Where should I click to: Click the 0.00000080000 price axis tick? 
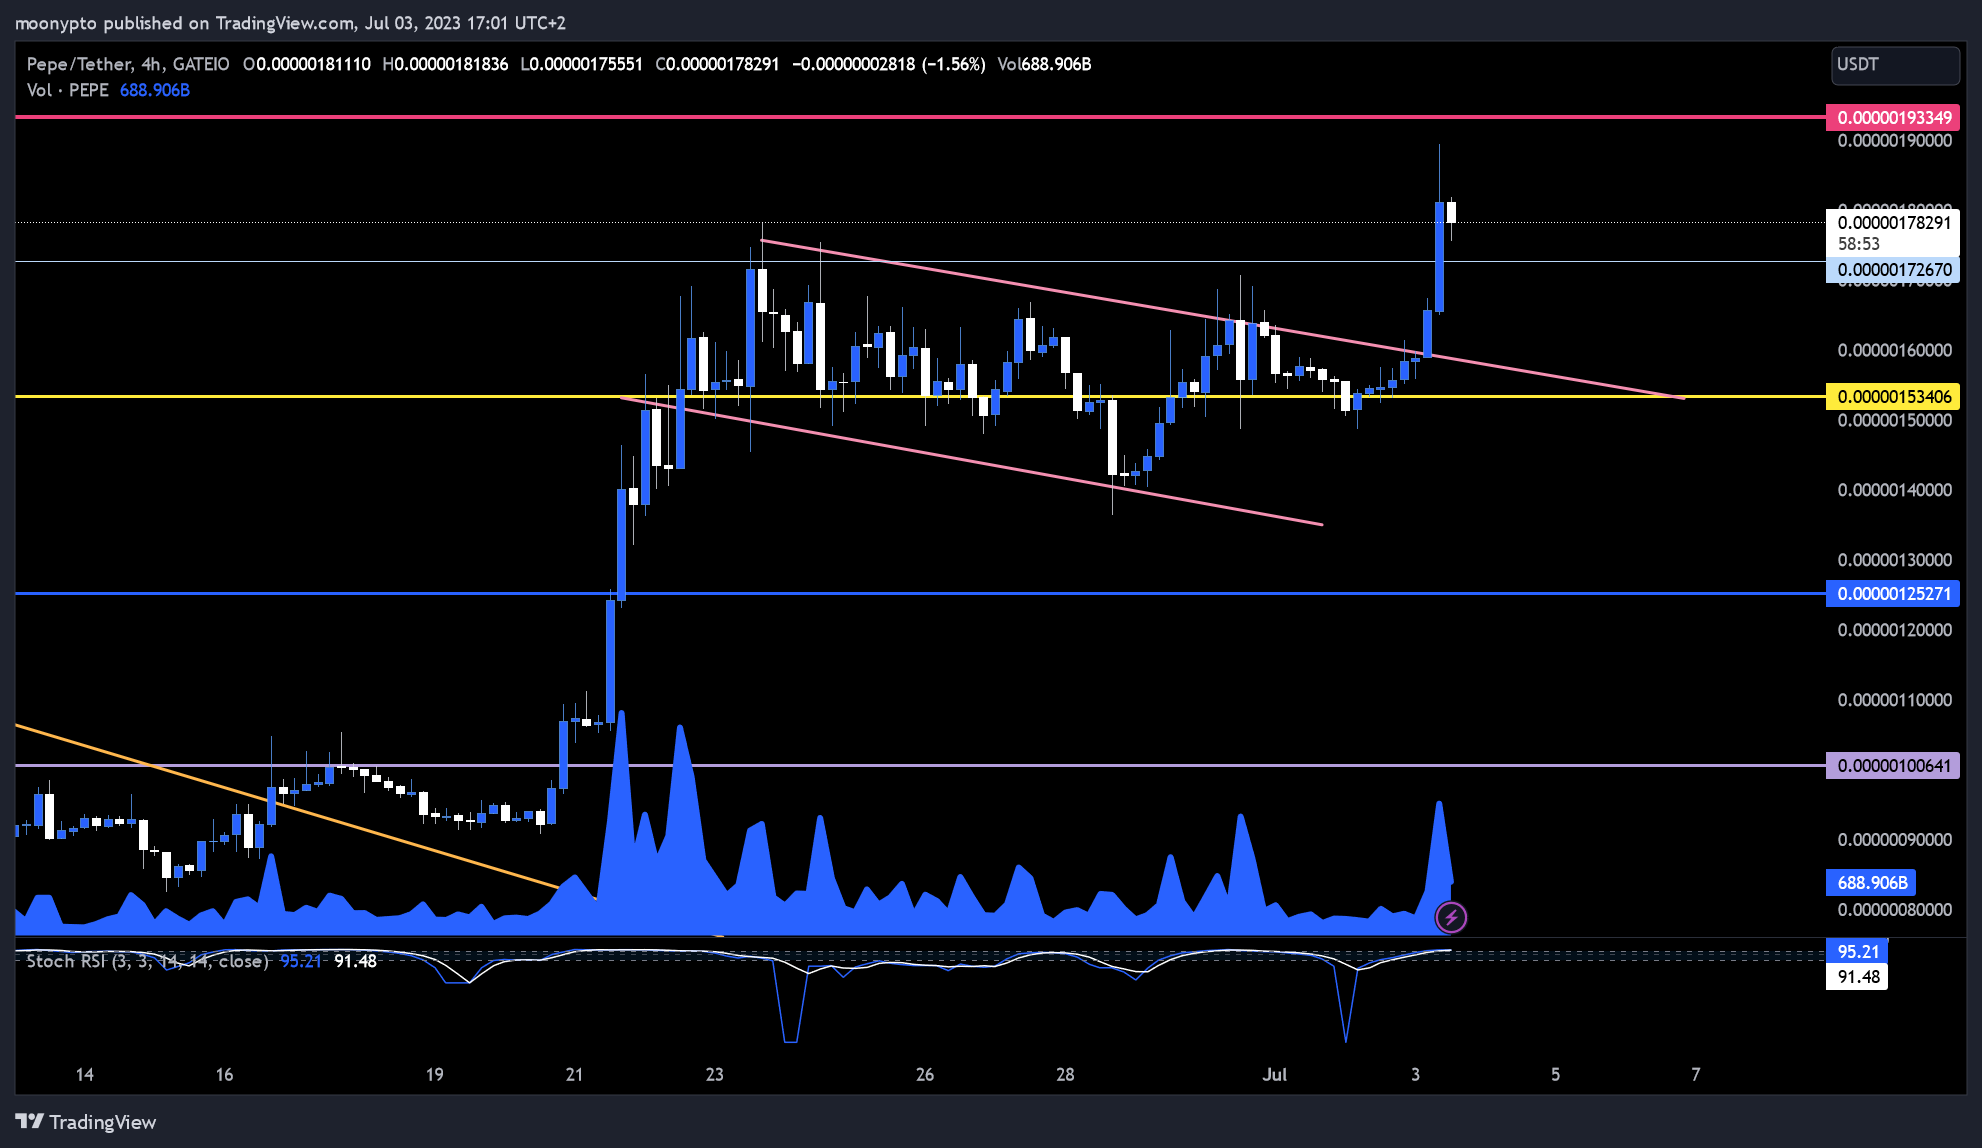tap(1894, 910)
